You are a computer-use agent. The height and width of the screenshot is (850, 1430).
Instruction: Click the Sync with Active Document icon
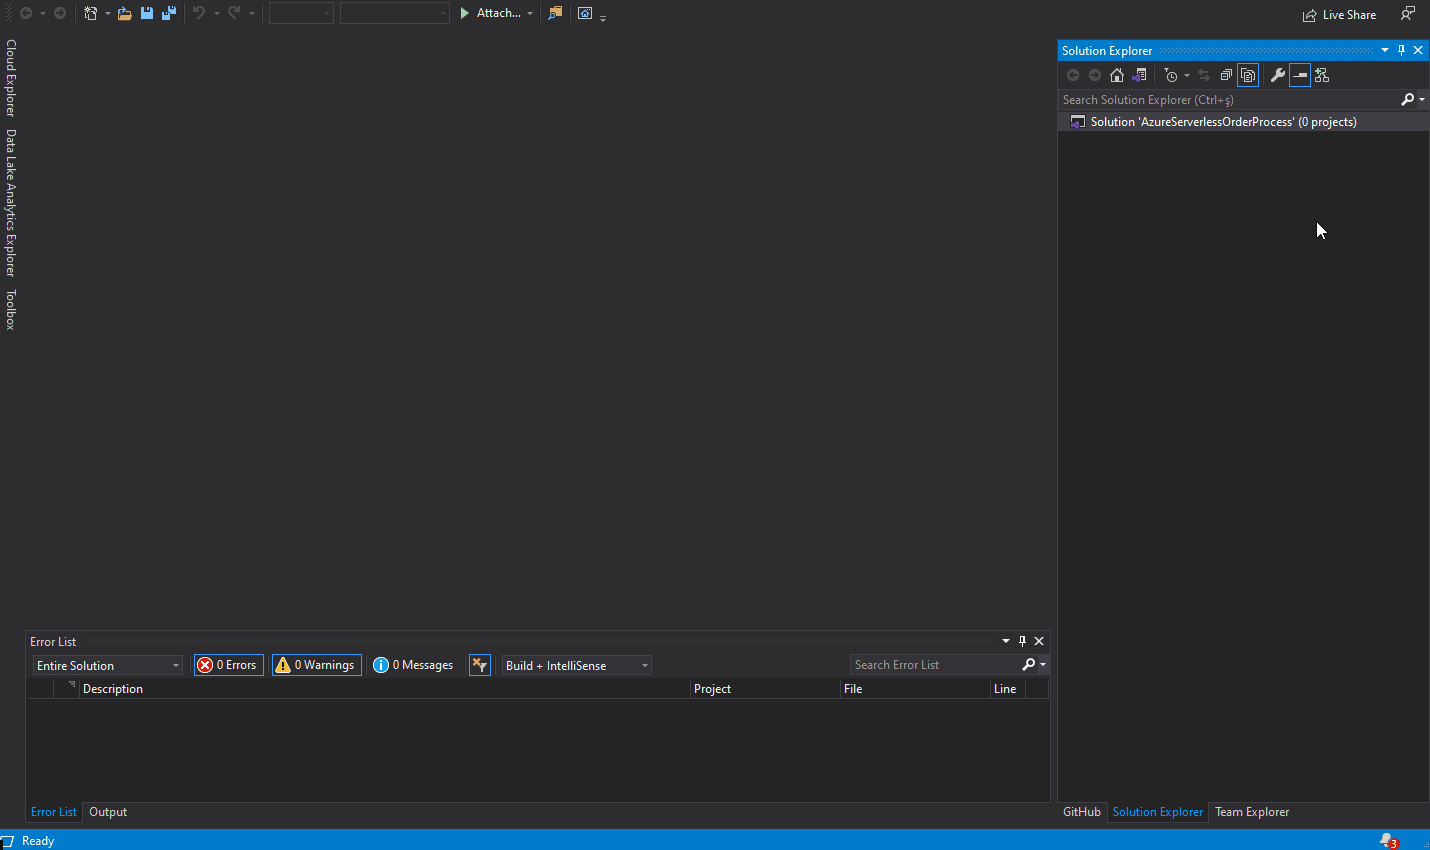(1204, 75)
